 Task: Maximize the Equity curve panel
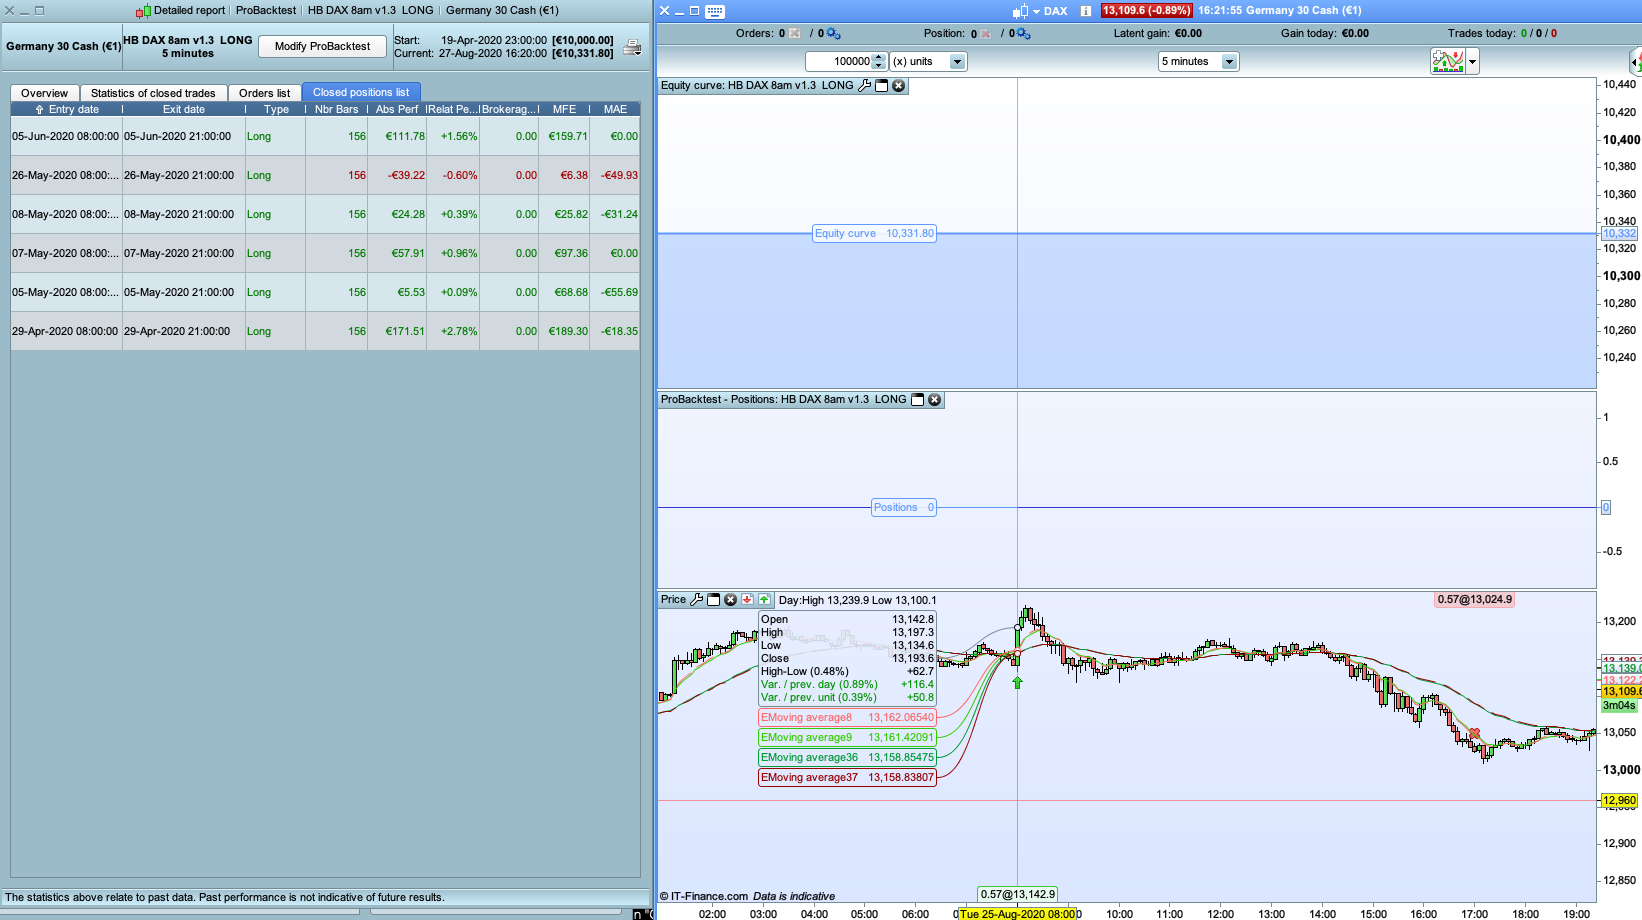click(x=882, y=86)
